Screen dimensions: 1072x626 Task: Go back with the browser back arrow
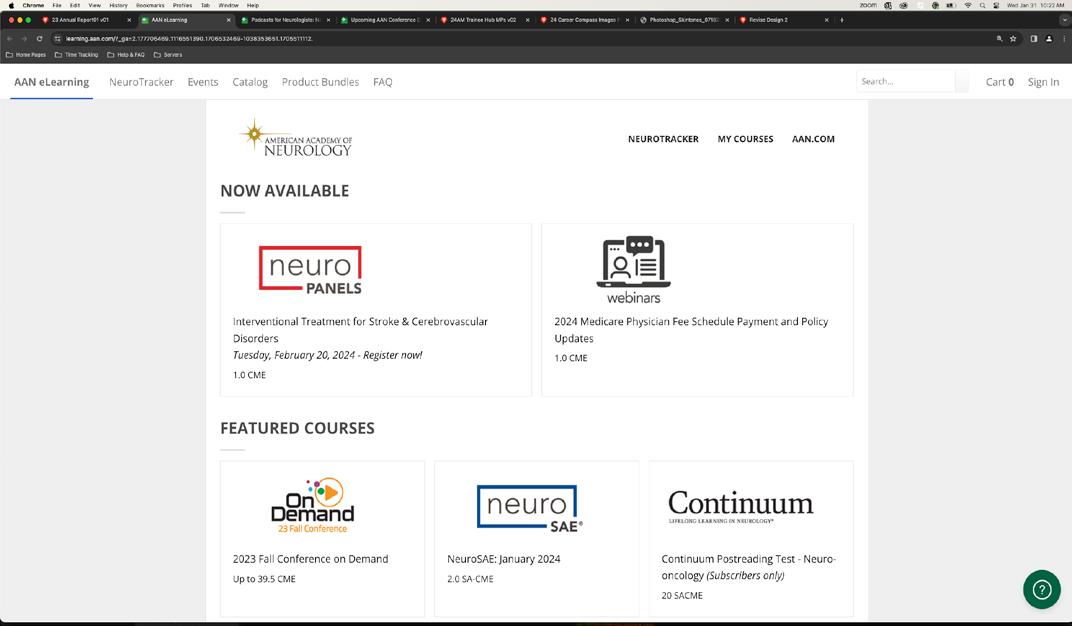[10, 39]
